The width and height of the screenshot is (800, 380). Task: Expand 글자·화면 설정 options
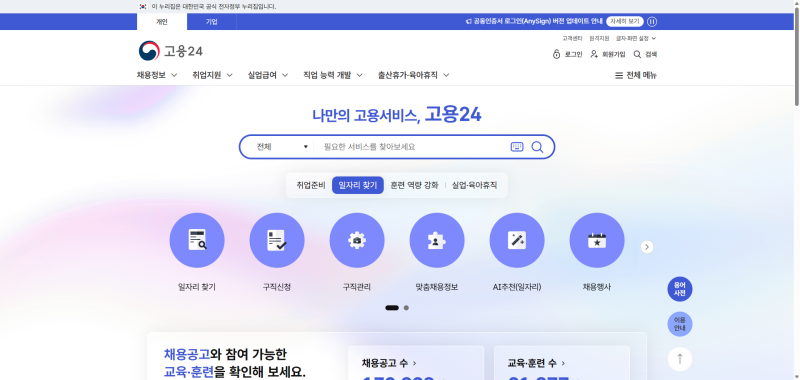pyautogui.click(x=636, y=38)
